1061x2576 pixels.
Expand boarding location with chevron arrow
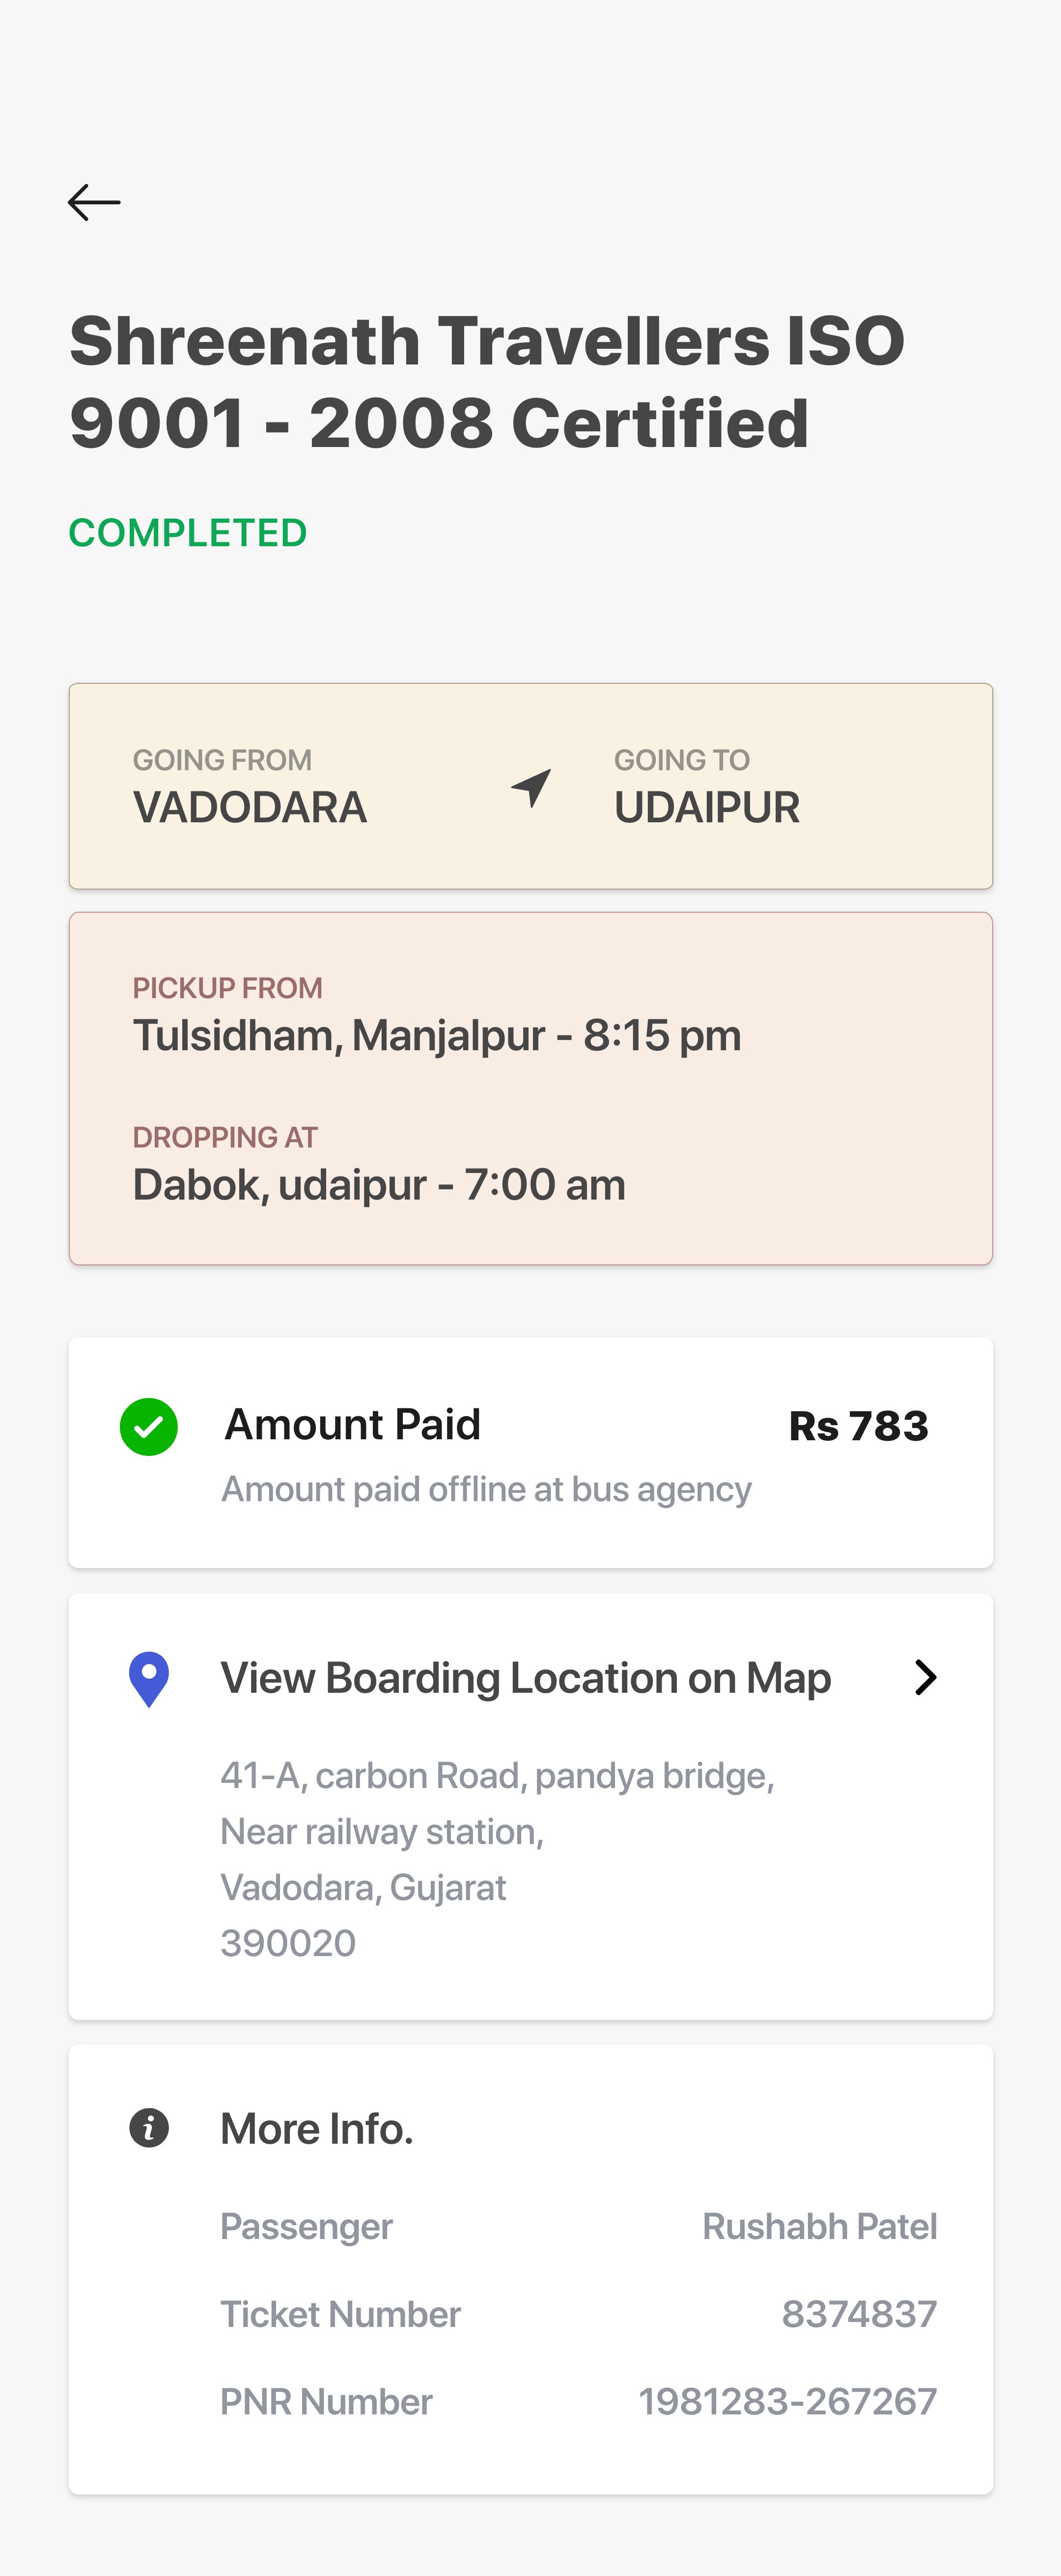(925, 1677)
